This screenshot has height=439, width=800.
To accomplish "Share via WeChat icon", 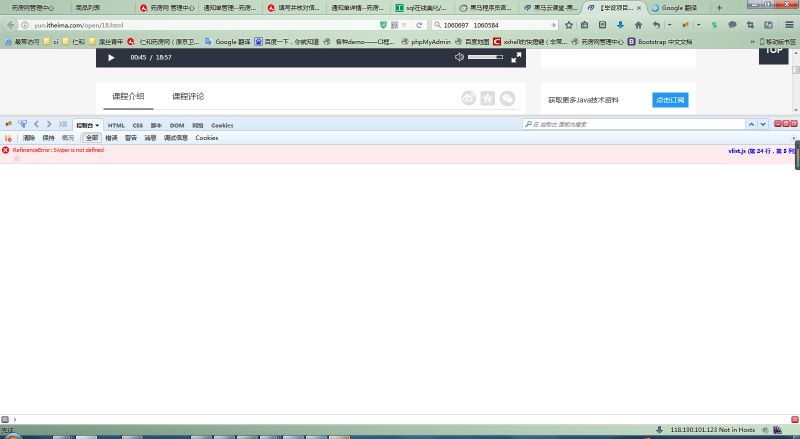I will [508, 98].
